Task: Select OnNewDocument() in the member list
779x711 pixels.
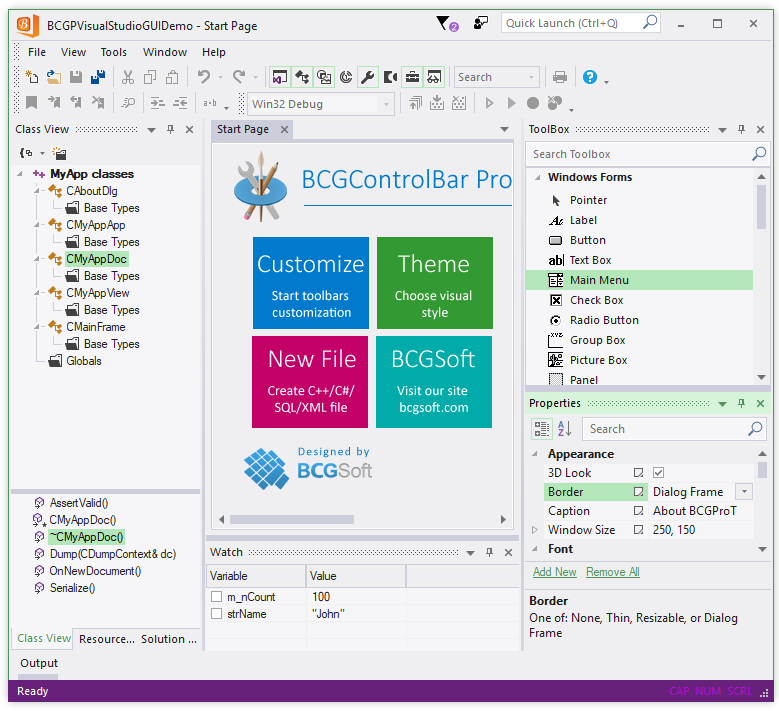Action: click(x=95, y=571)
